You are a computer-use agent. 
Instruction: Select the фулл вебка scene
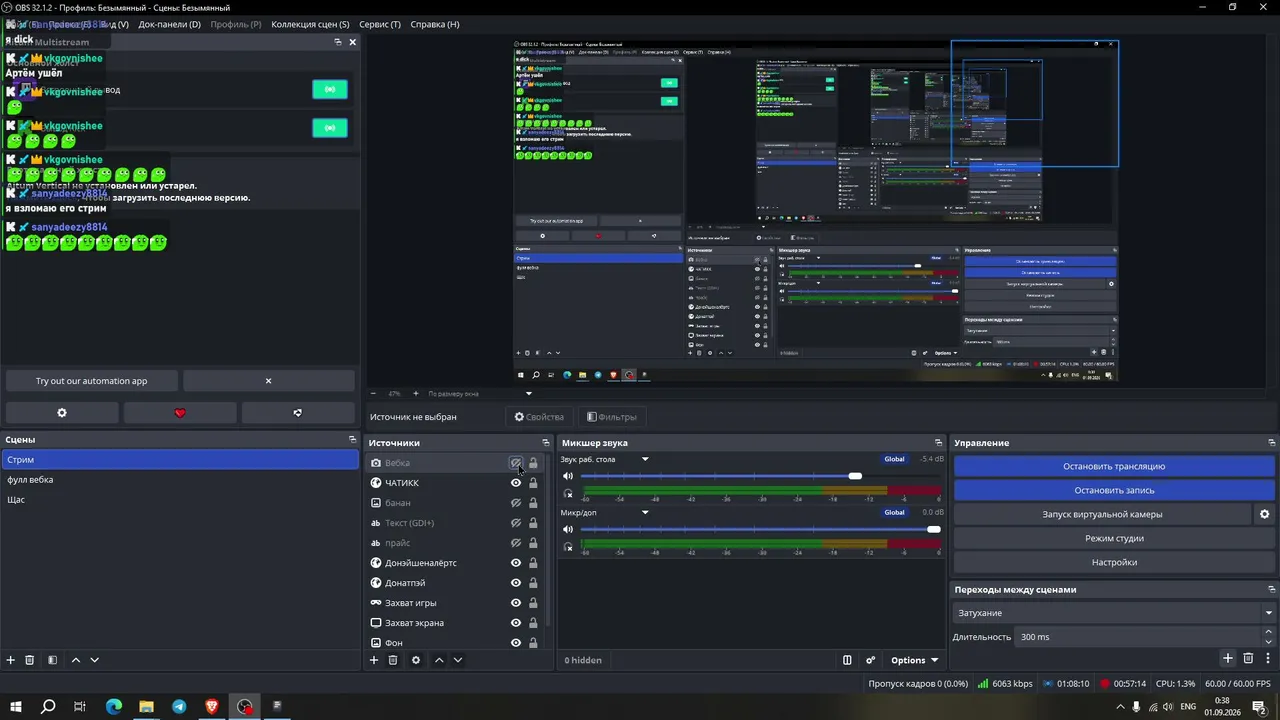[180, 480]
